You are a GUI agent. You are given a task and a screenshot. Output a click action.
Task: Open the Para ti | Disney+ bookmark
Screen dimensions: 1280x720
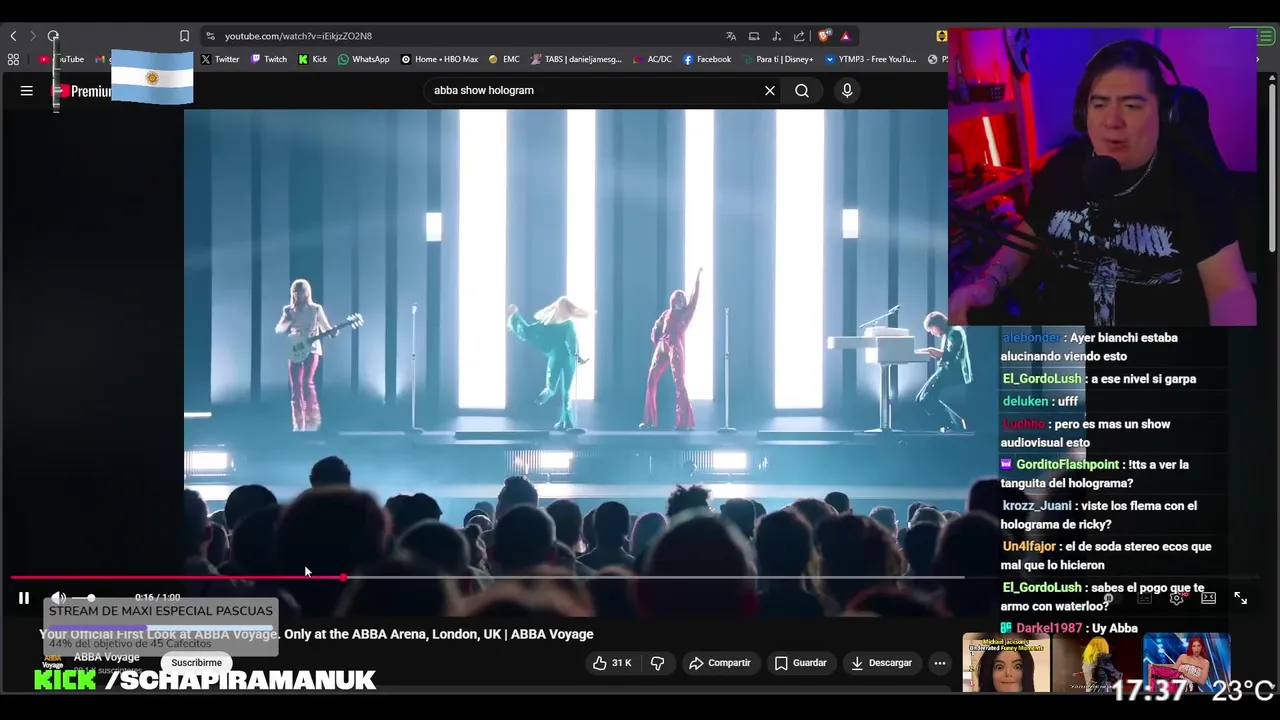(777, 59)
